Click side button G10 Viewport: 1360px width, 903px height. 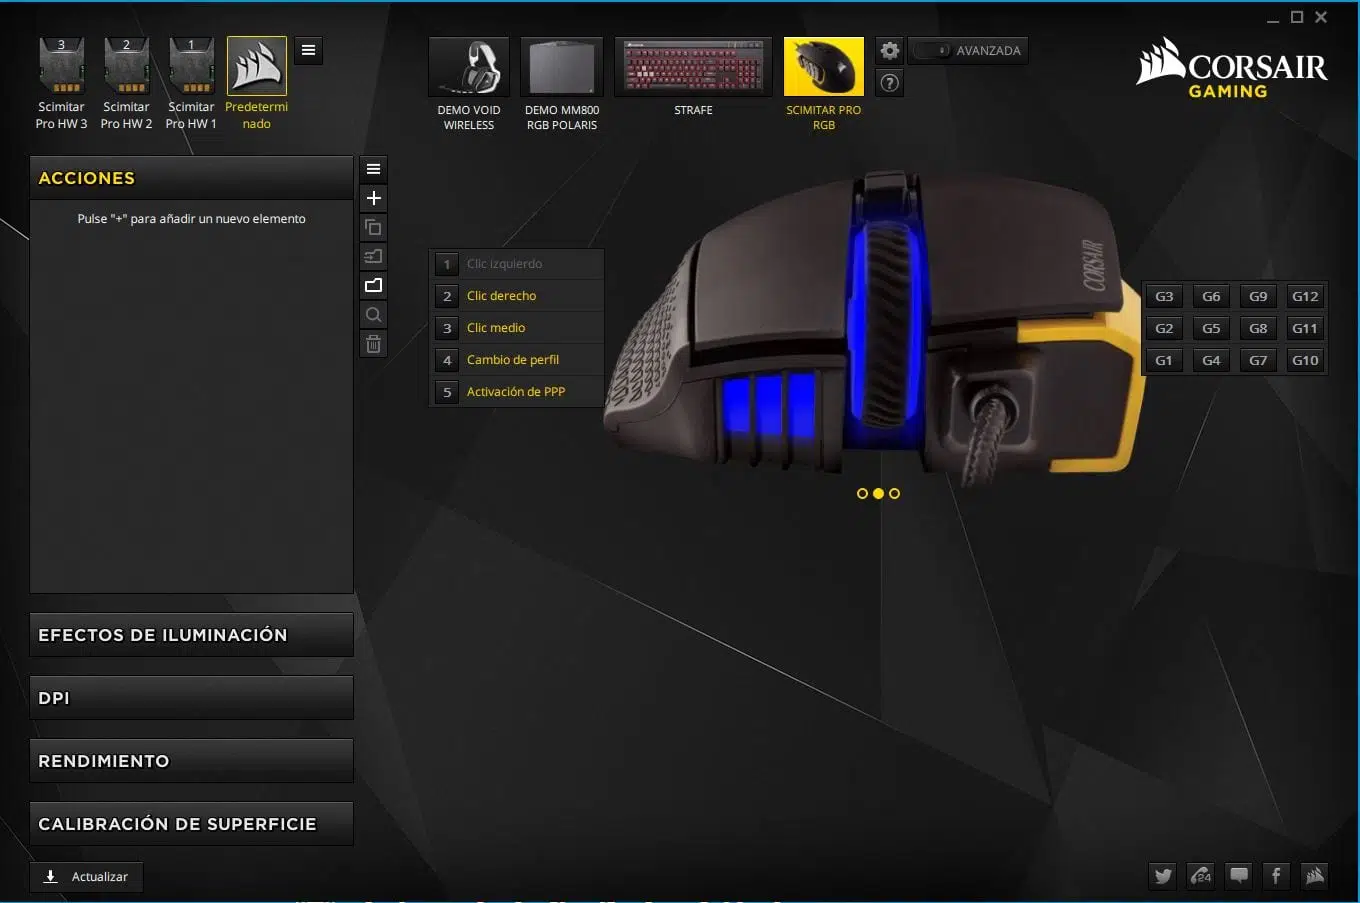click(x=1305, y=360)
